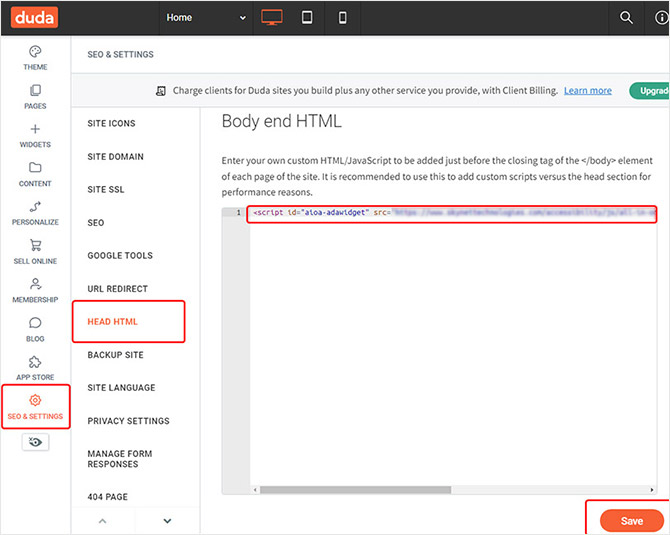Open the Content library icon
The height and width of the screenshot is (535, 670).
[x=35, y=168]
